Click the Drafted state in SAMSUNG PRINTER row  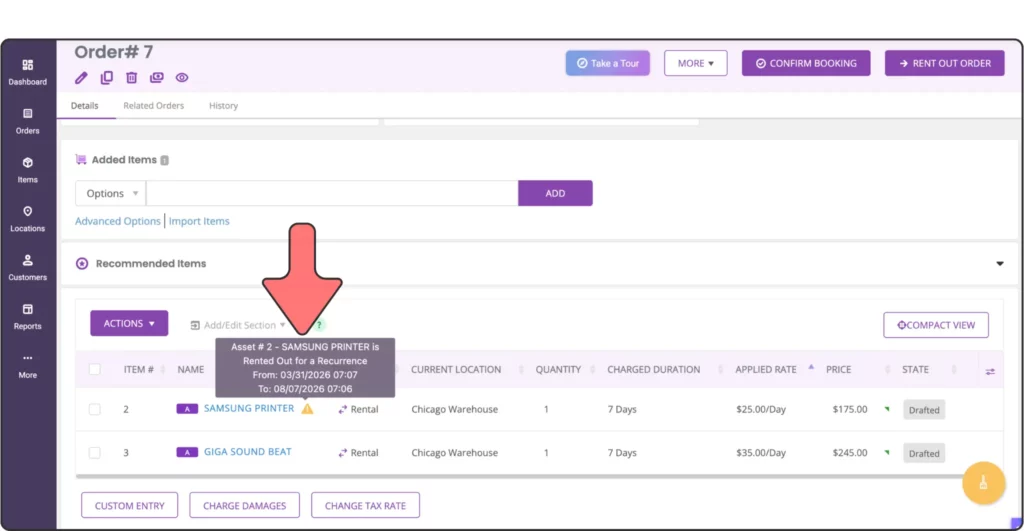(924, 410)
